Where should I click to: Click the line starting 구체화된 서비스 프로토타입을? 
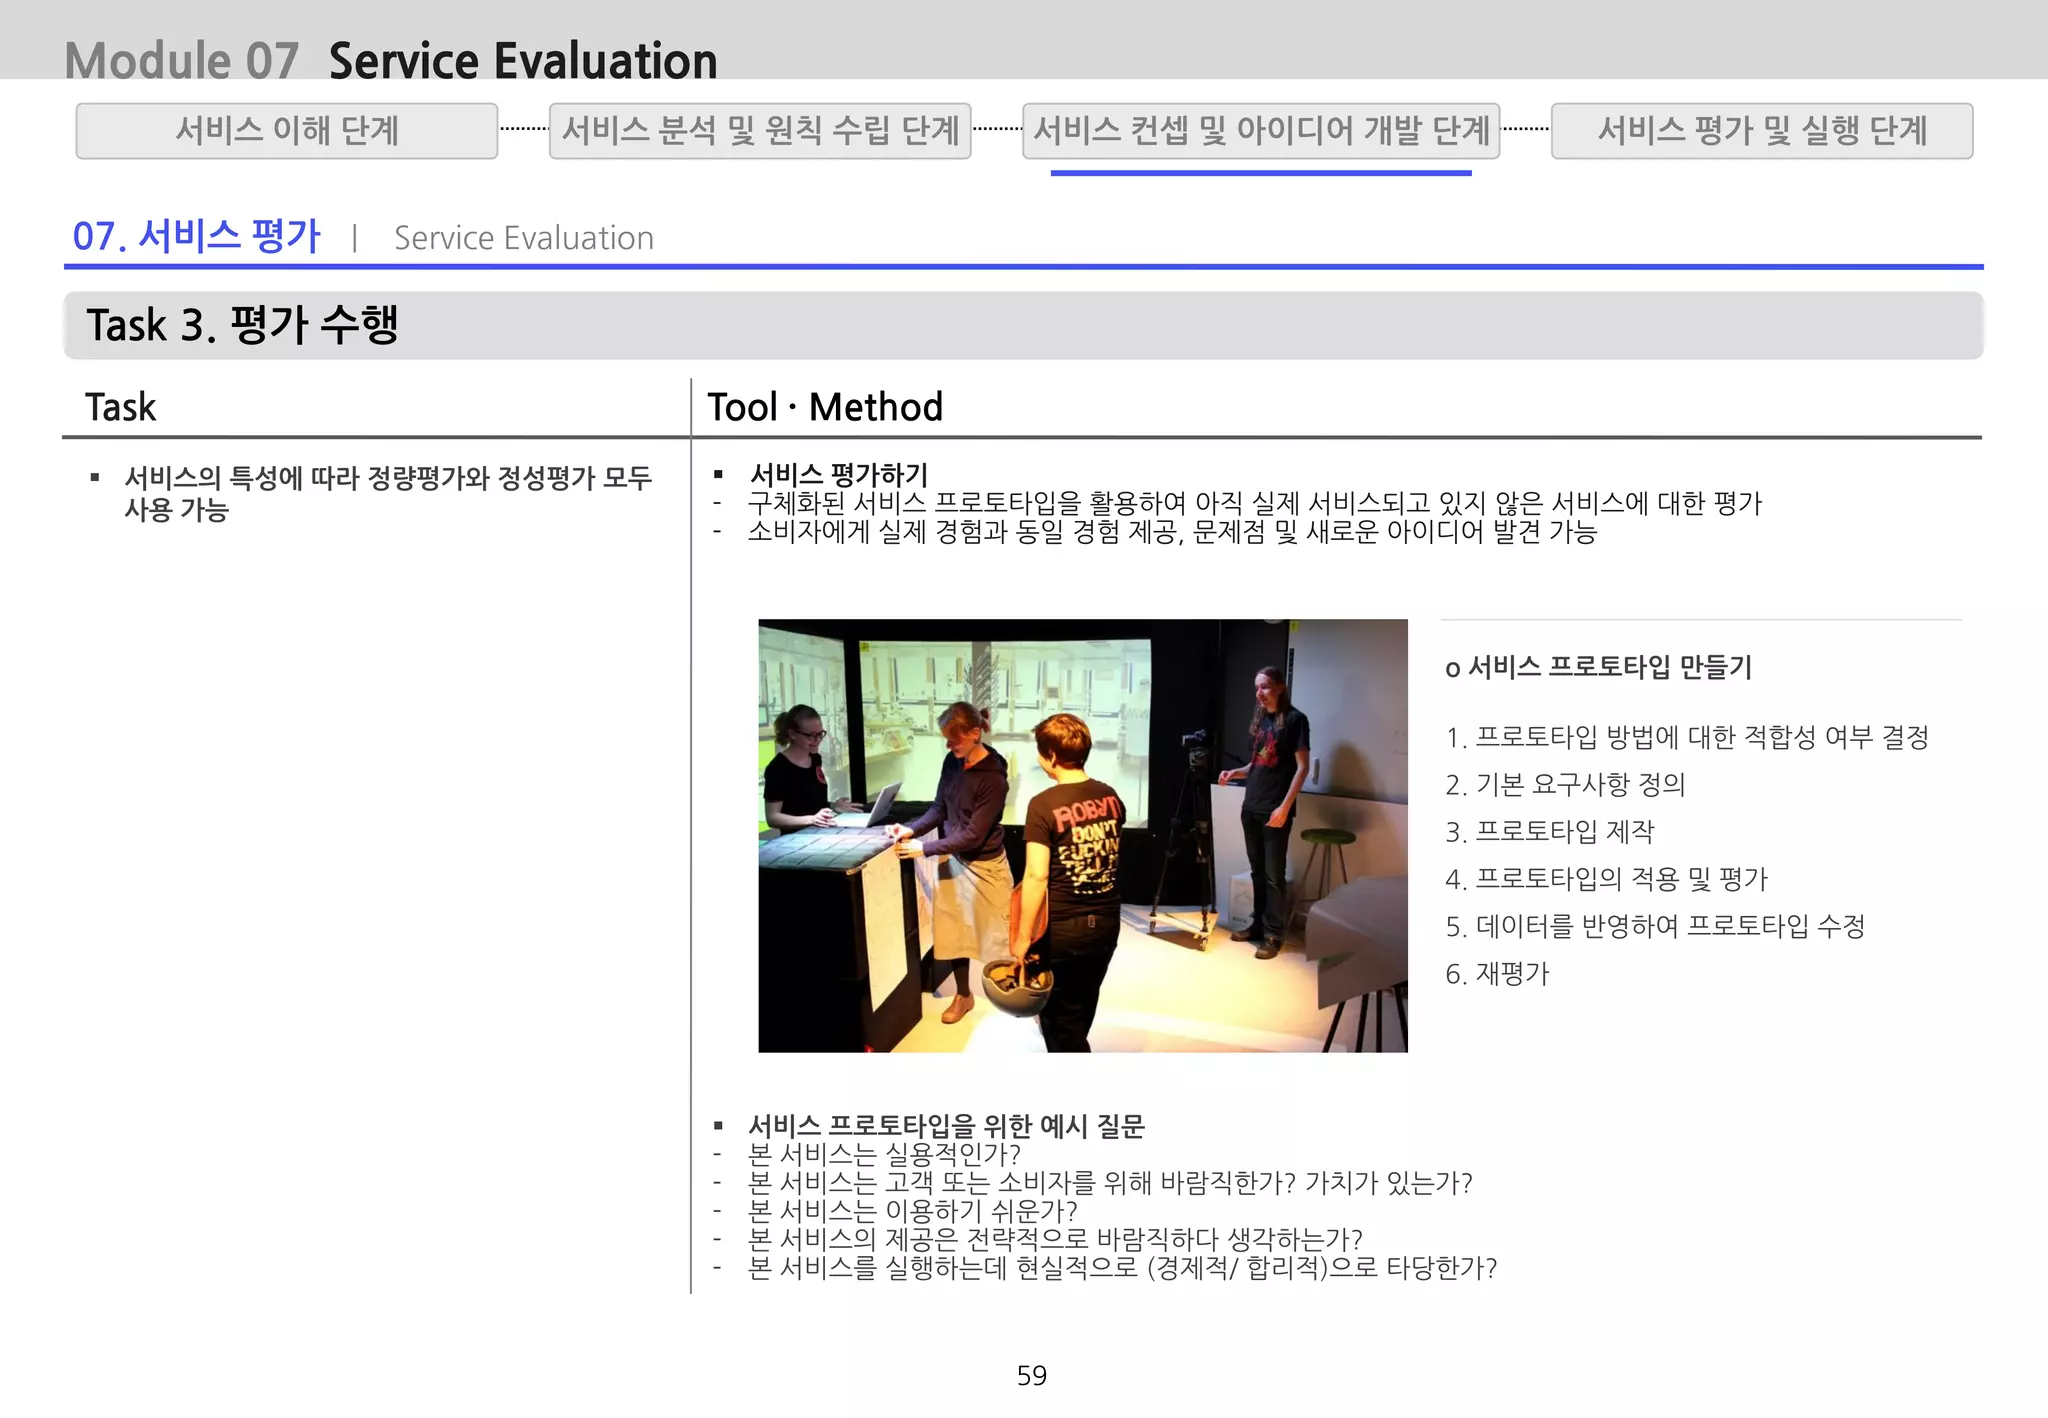1255,503
